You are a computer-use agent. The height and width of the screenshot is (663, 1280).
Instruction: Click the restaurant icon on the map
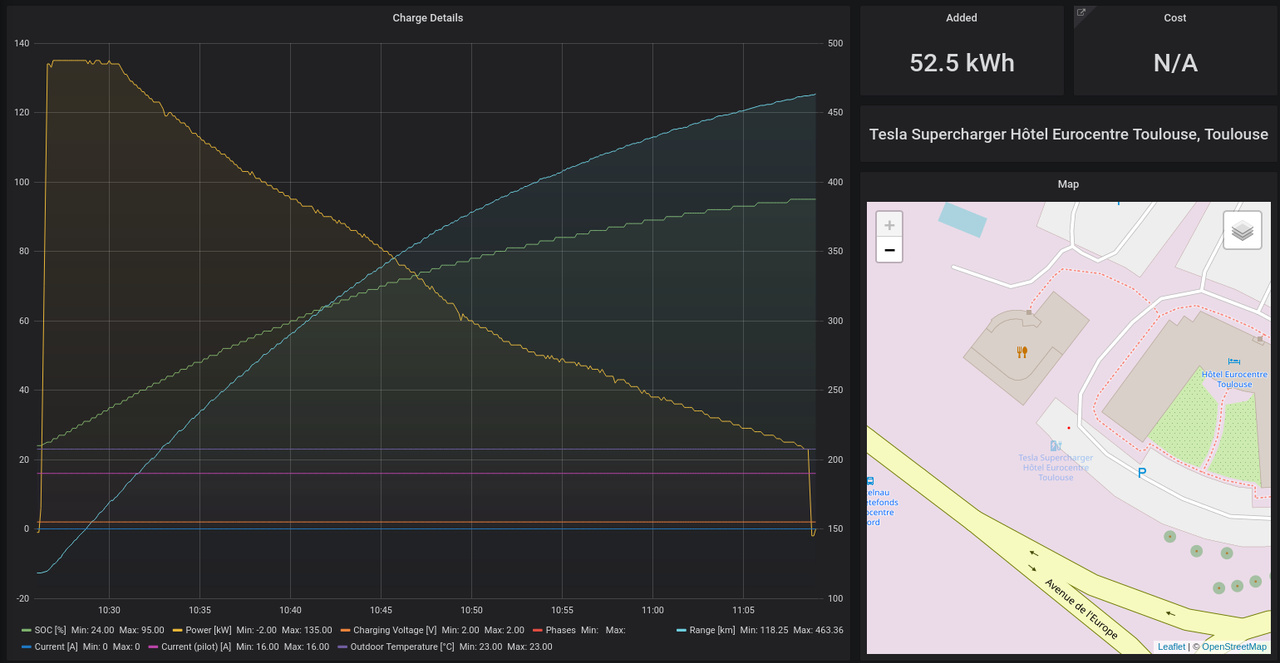pyautogui.click(x=1021, y=352)
